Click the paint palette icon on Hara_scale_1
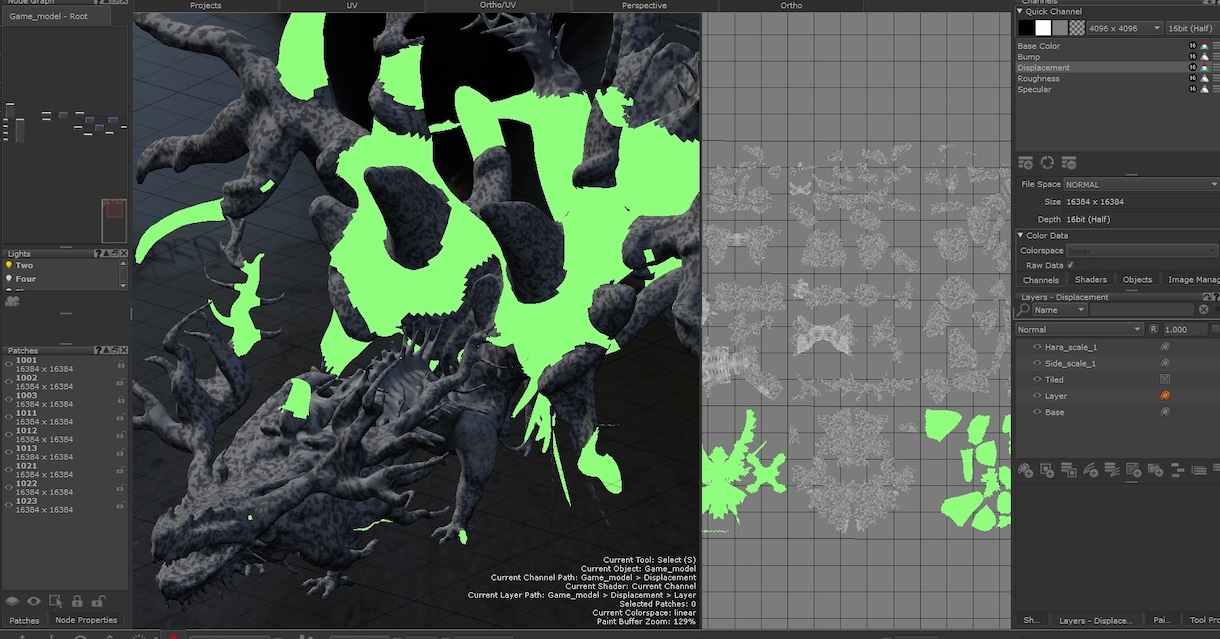The height and width of the screenshot is (639, 1220). [1165, 347]
